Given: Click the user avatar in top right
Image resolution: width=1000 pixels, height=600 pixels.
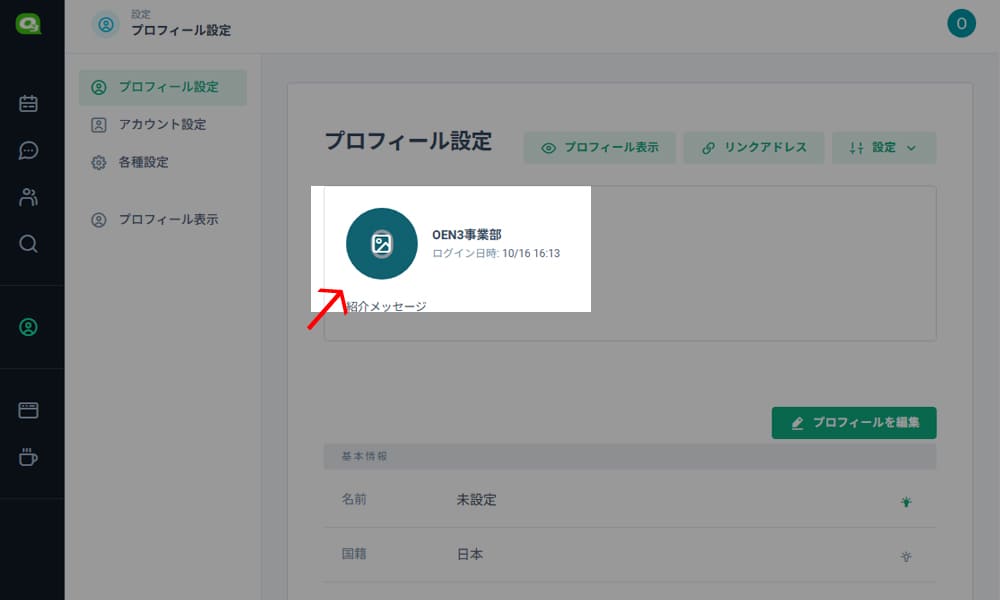Looking at the screenshot, I should [x=961, y=24].
